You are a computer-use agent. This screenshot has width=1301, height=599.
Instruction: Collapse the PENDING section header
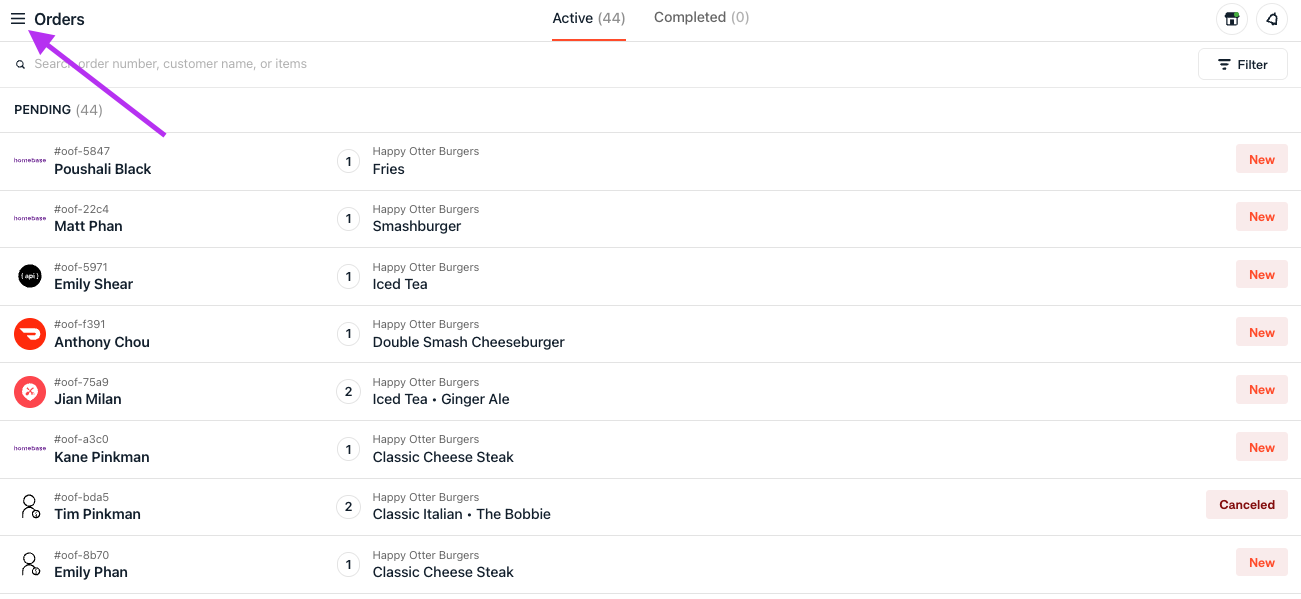(x=58, y=110)
